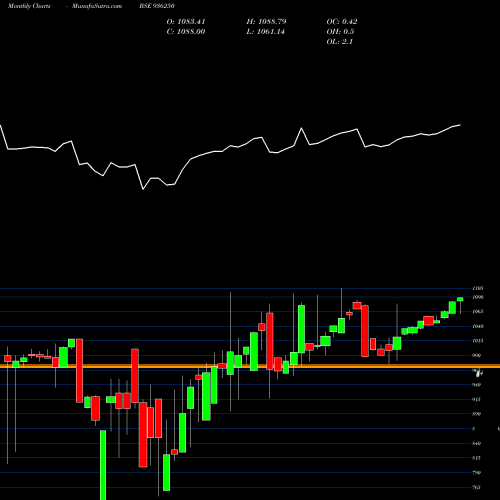Click the 1105 price axis label
500x500 pixels.
pos(478,288)
